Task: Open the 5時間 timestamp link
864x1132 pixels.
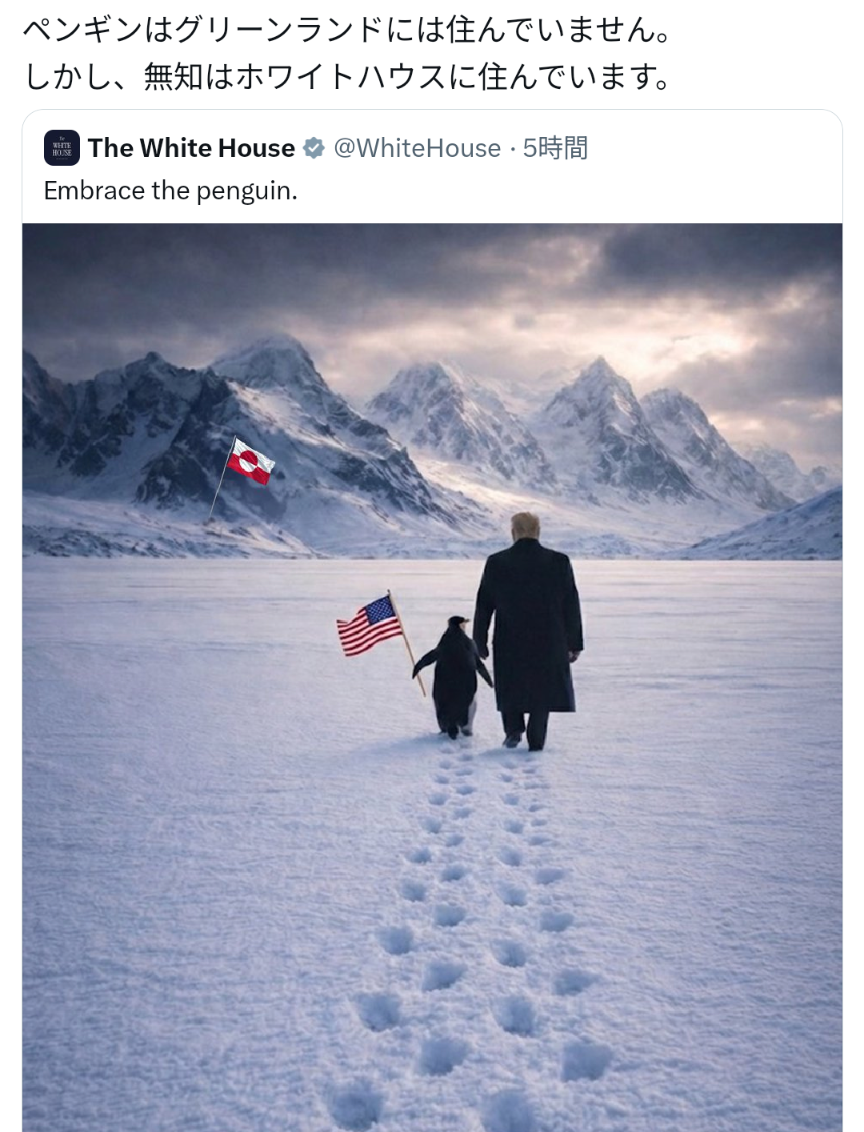Action: click(555, 148)
